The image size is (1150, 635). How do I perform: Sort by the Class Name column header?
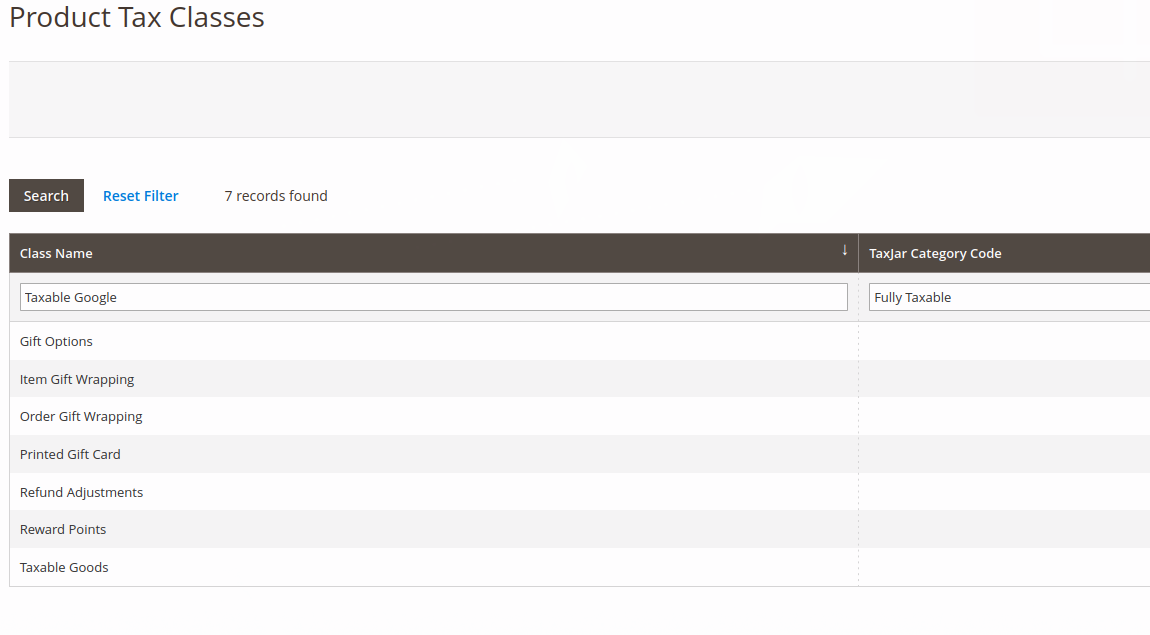click(x=56, y=253)
